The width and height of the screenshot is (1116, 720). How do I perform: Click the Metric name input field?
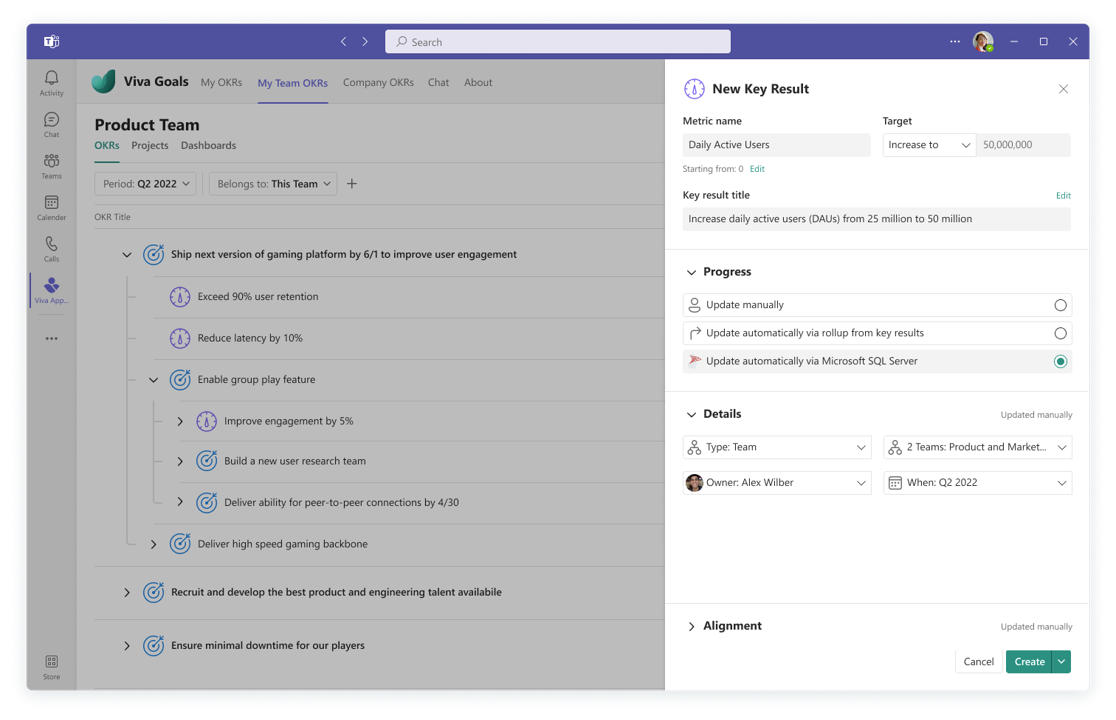point(776,145)
